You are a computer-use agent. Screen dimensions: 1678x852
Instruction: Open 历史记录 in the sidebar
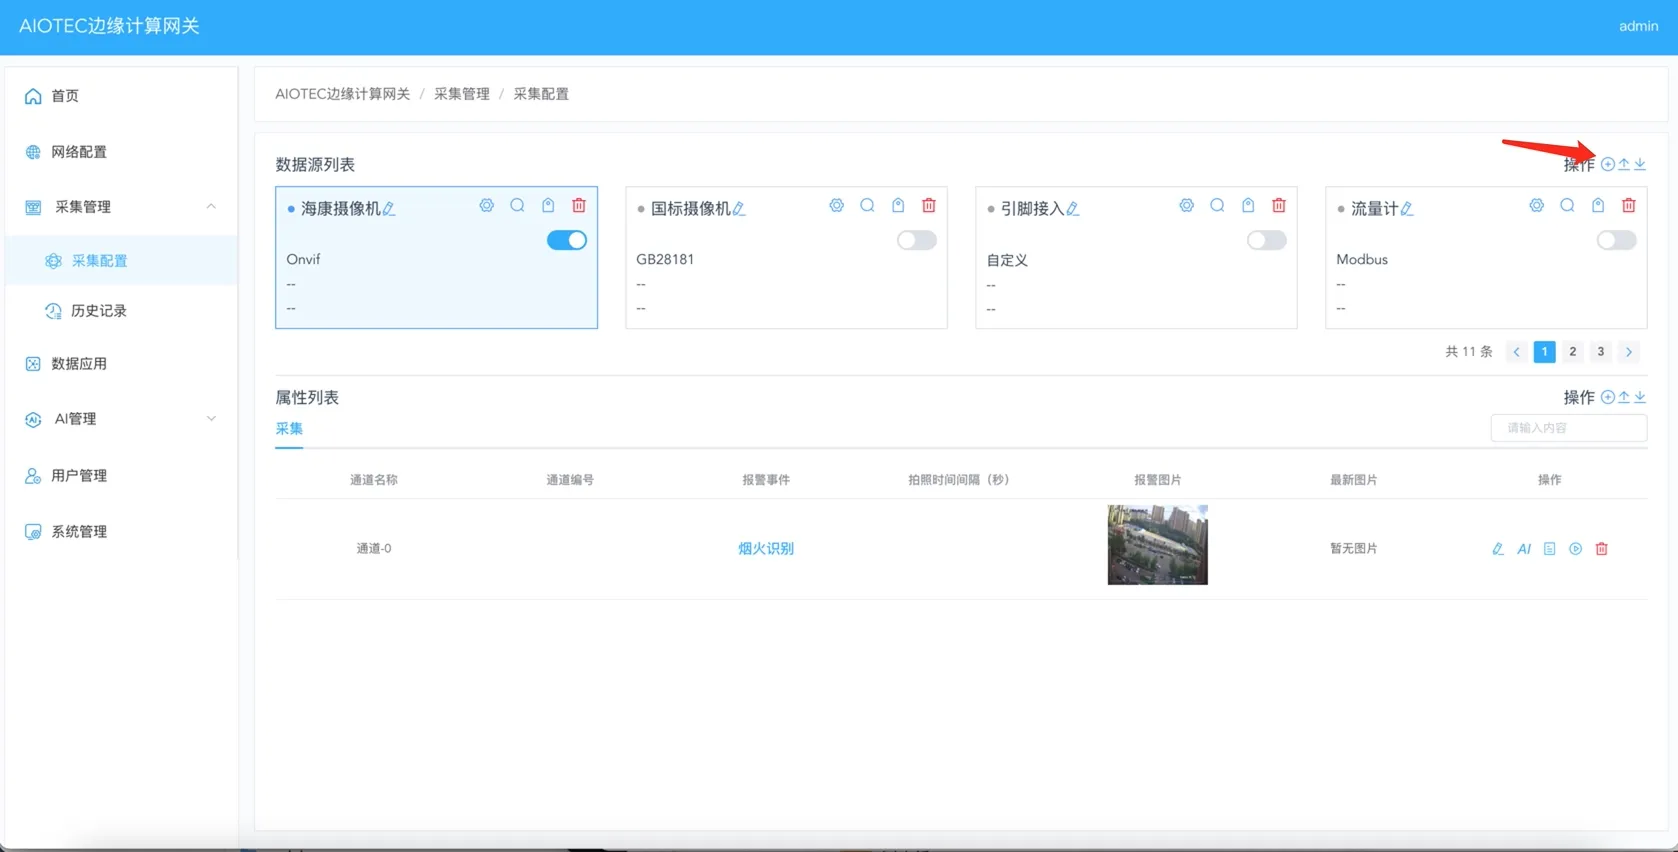point(99,311)
